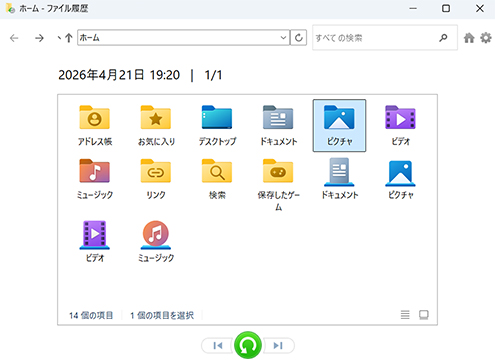Go to the previous version
Screen dimensions: 495x363
click(218, 346)
